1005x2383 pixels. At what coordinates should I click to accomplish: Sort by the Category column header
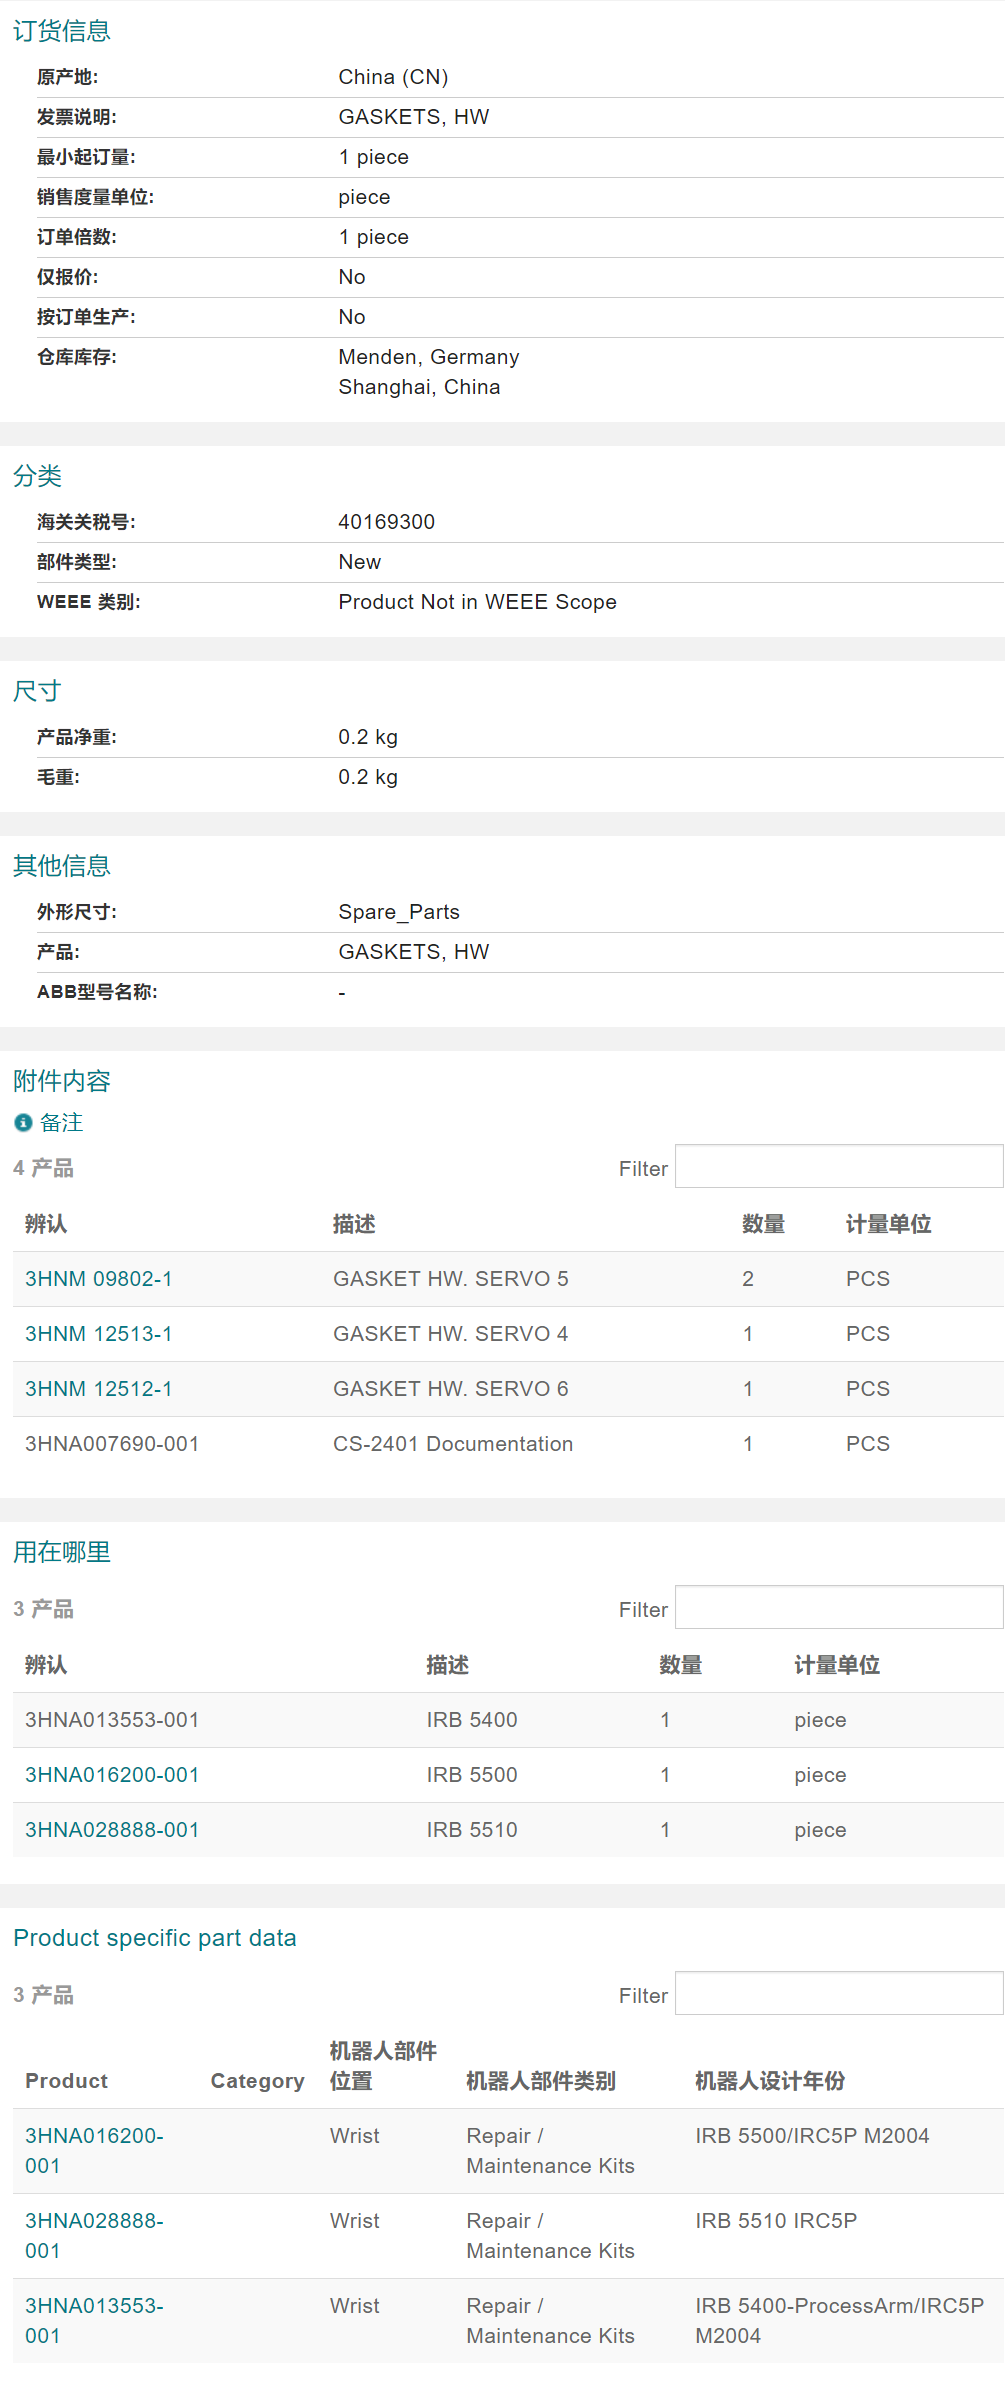(x=257, y=2081)
